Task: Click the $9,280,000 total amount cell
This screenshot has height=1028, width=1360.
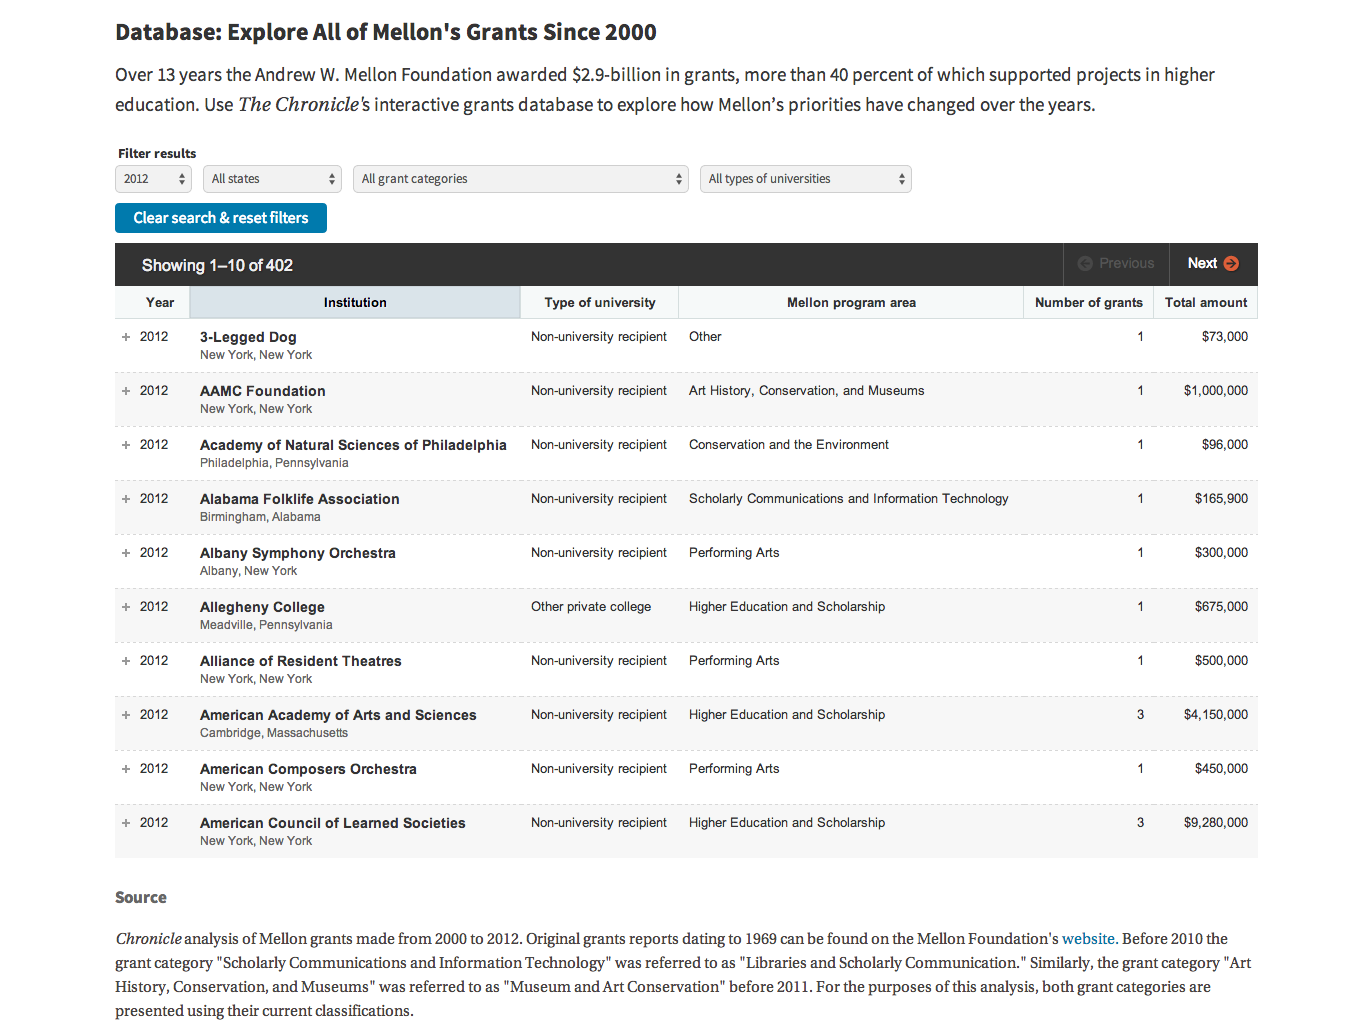Action: point(1216,823)
